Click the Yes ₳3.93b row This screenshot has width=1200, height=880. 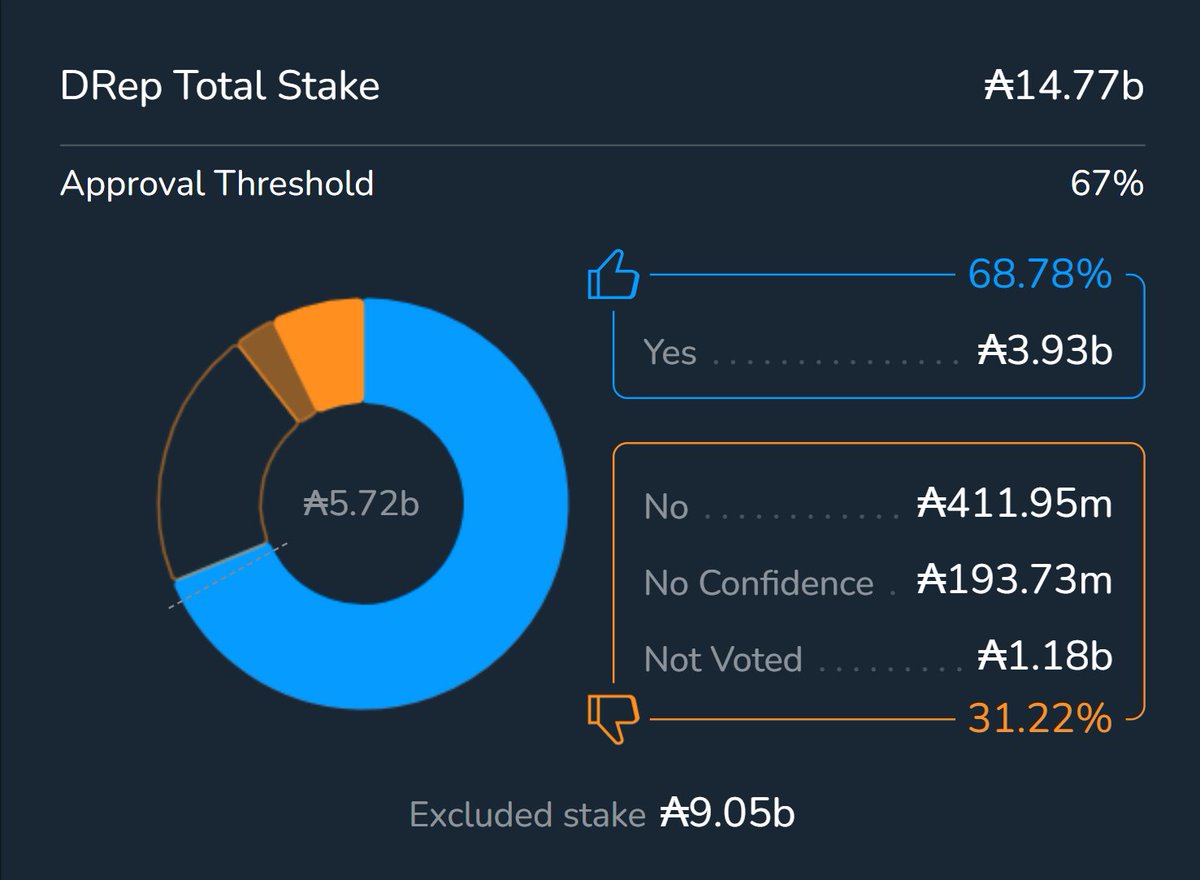[878, 352]
